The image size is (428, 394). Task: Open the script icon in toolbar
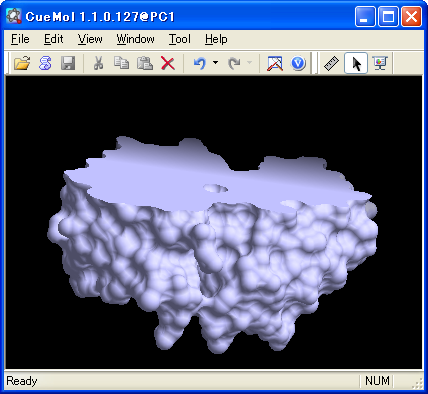[x=45, y=63]
